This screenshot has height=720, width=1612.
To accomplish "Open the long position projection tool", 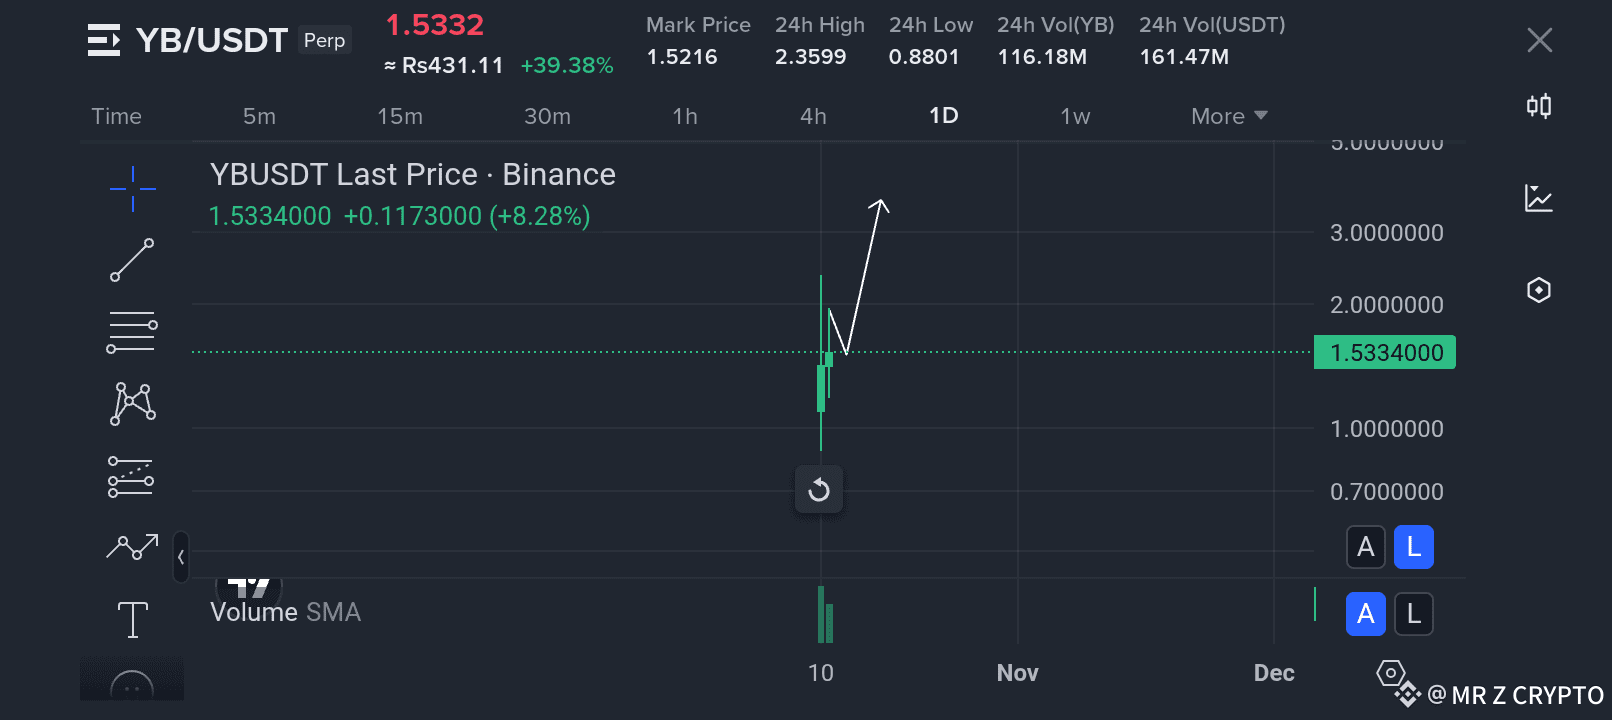I will click(132, 476).
